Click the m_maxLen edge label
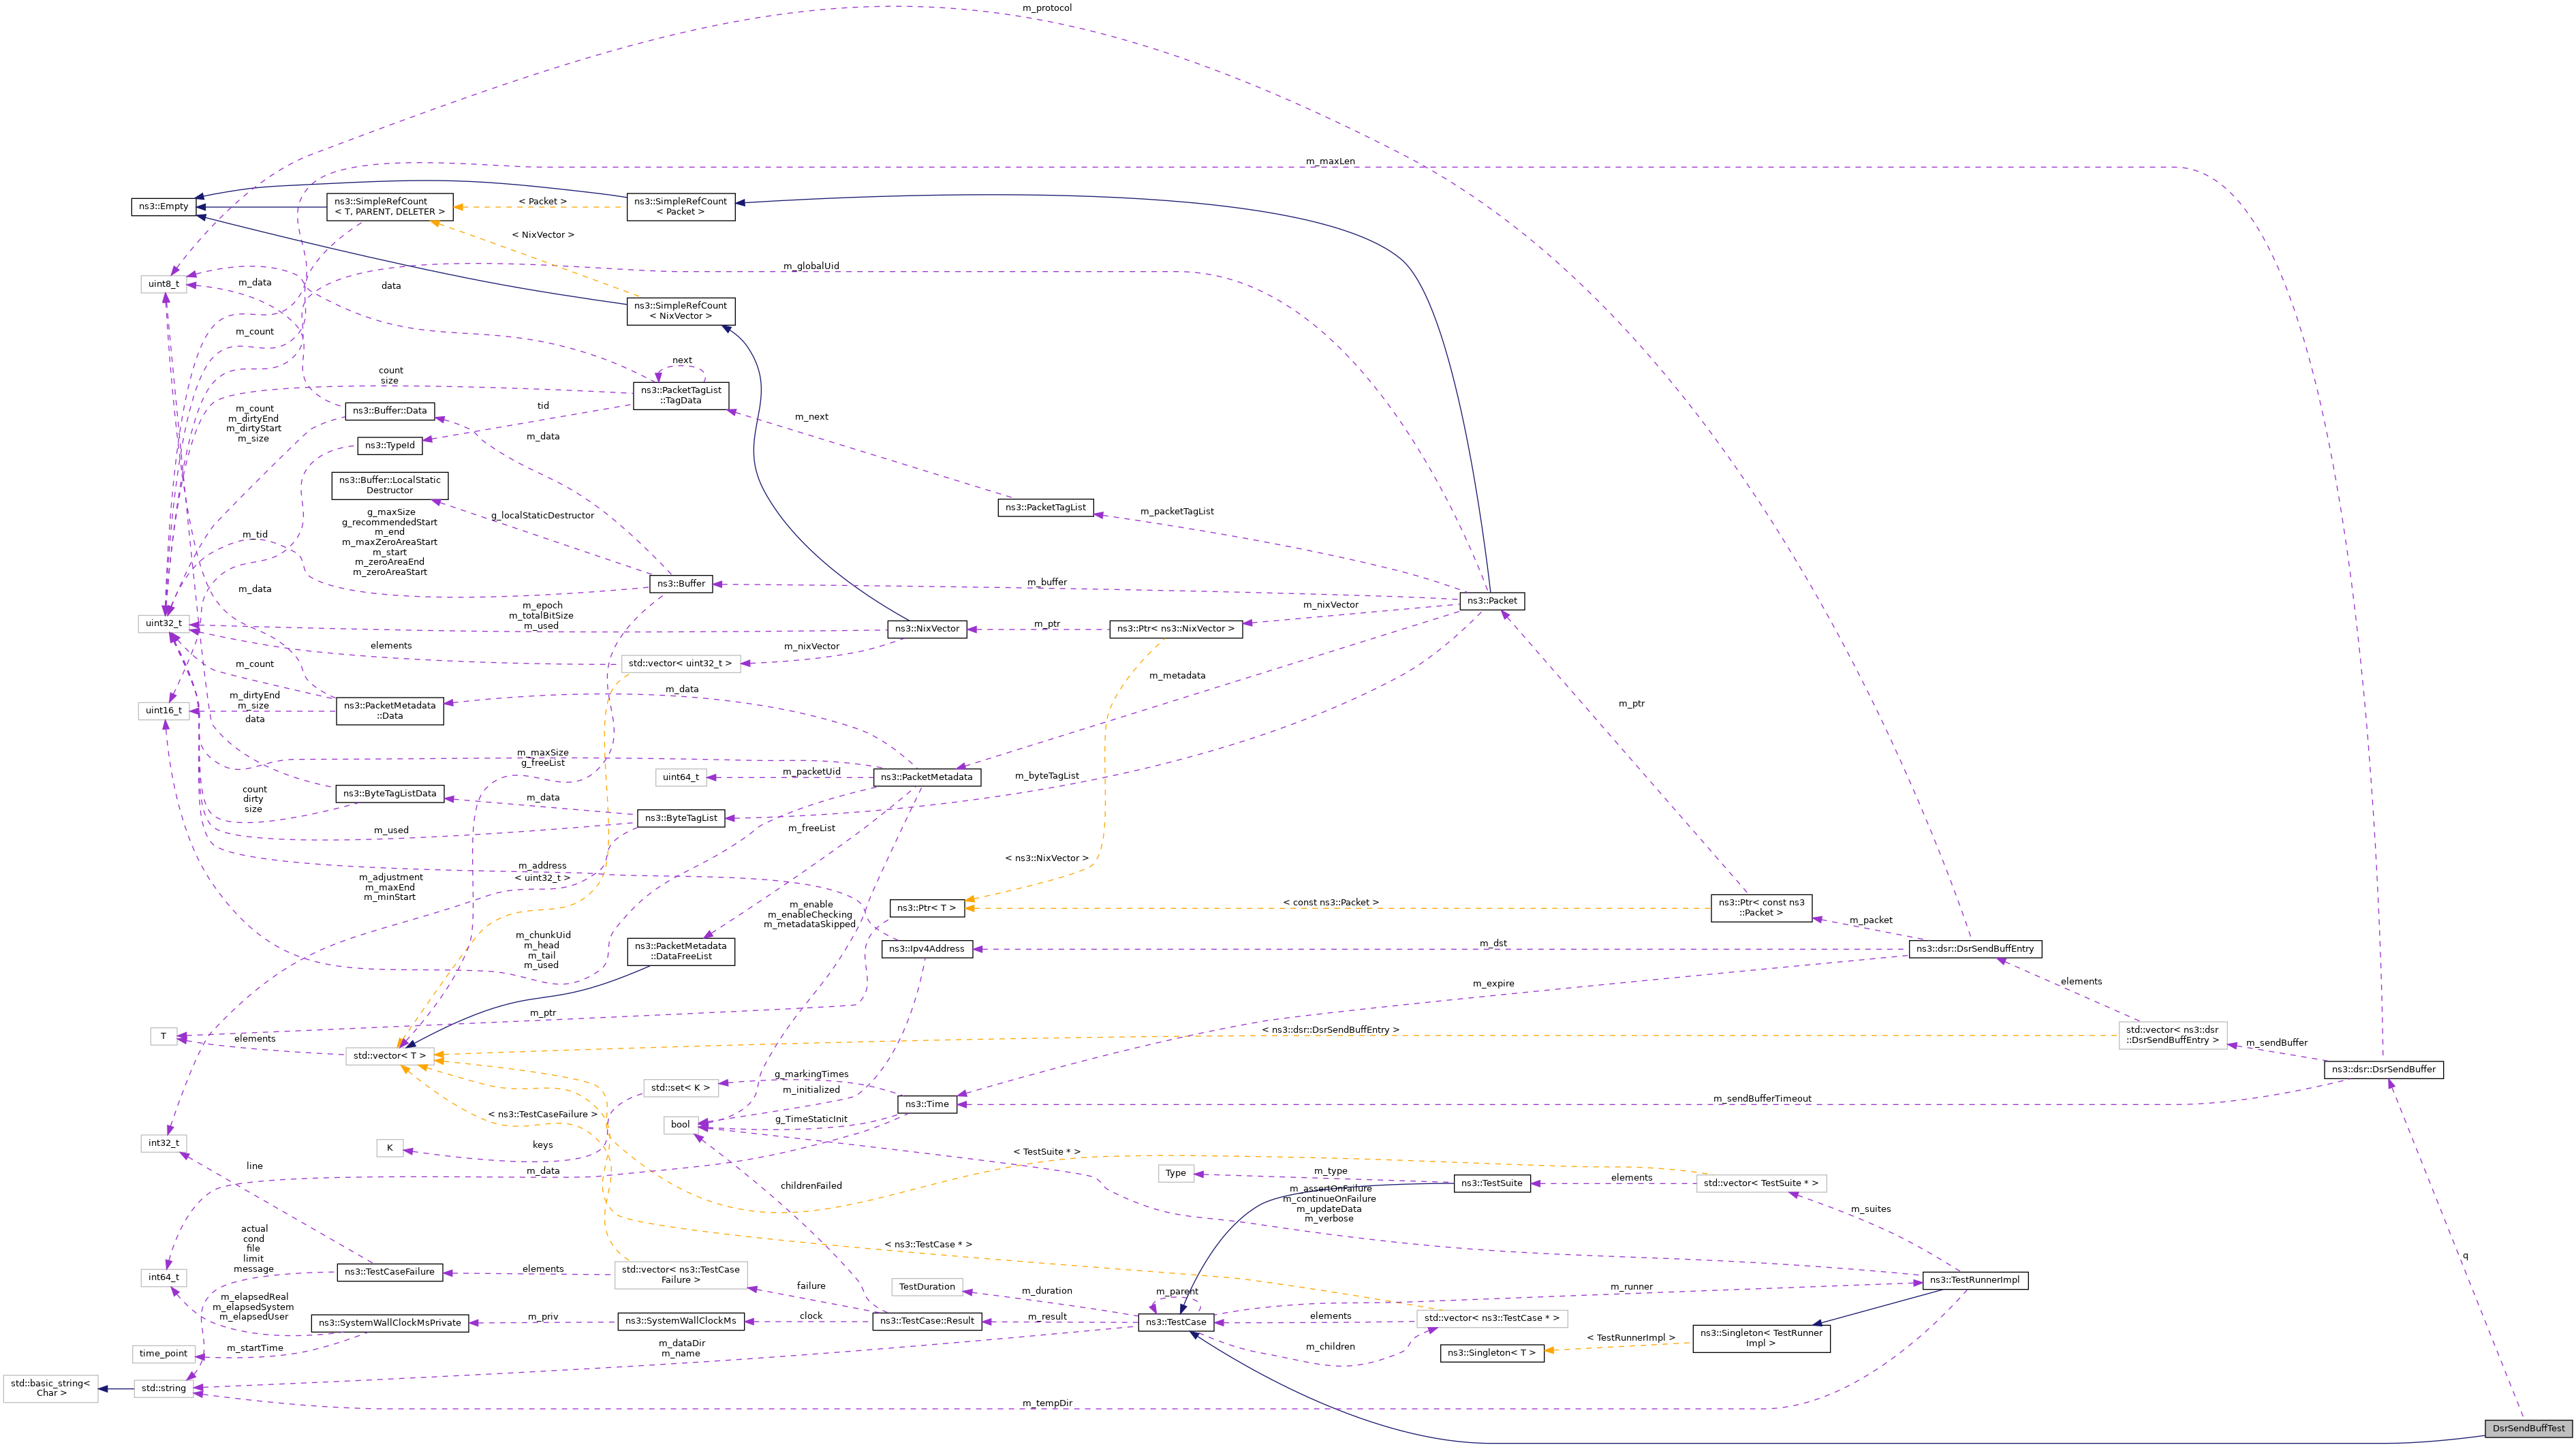The image size is (2576, 1447). pyautogui.click(x=1330, y=162)
